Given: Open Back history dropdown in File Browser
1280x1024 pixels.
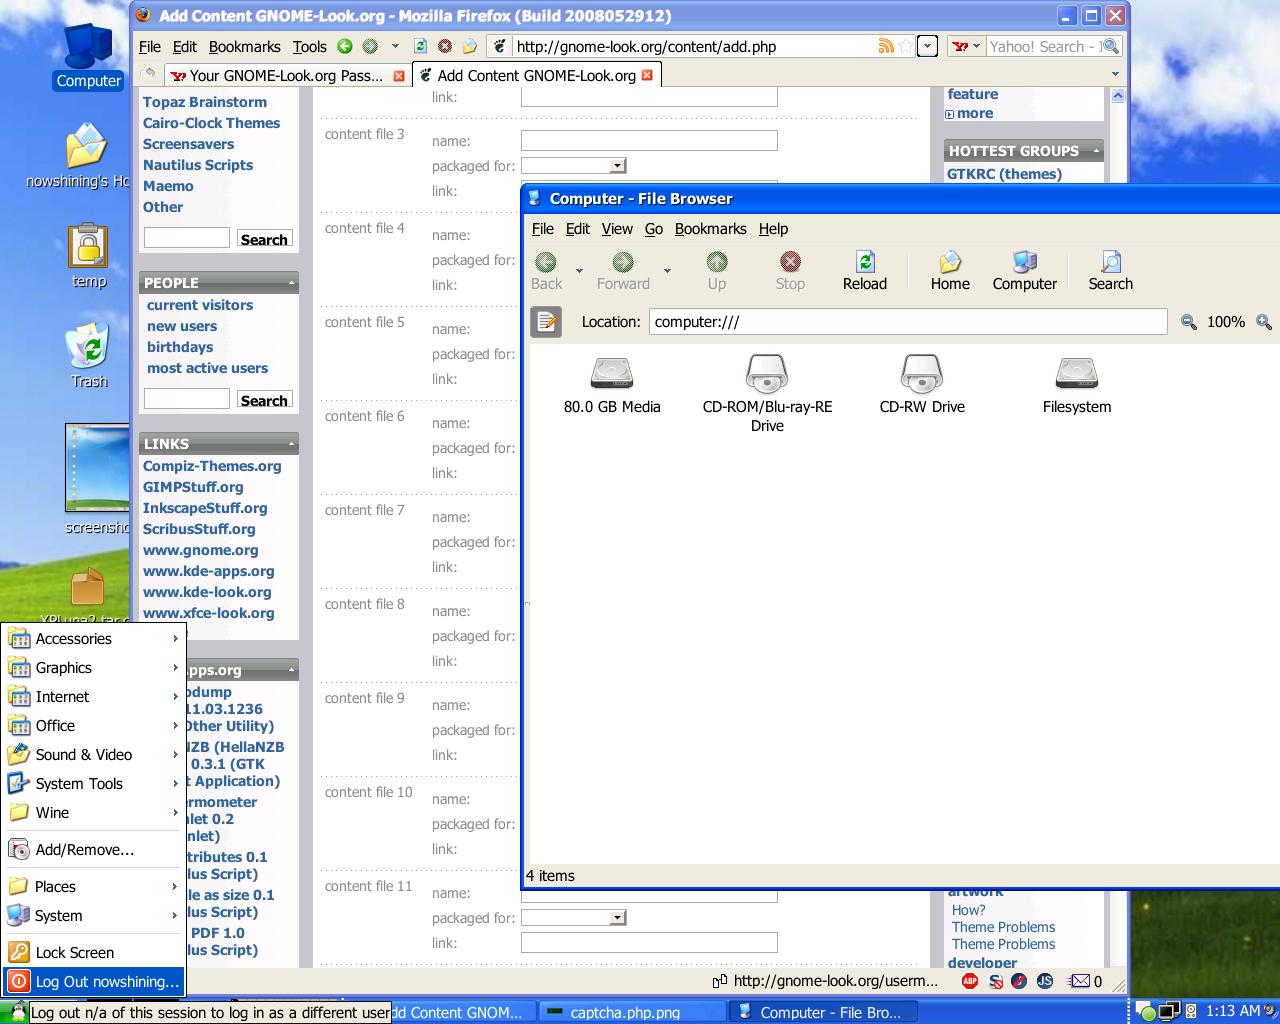Looking at the screenshot, I should 579,270.
